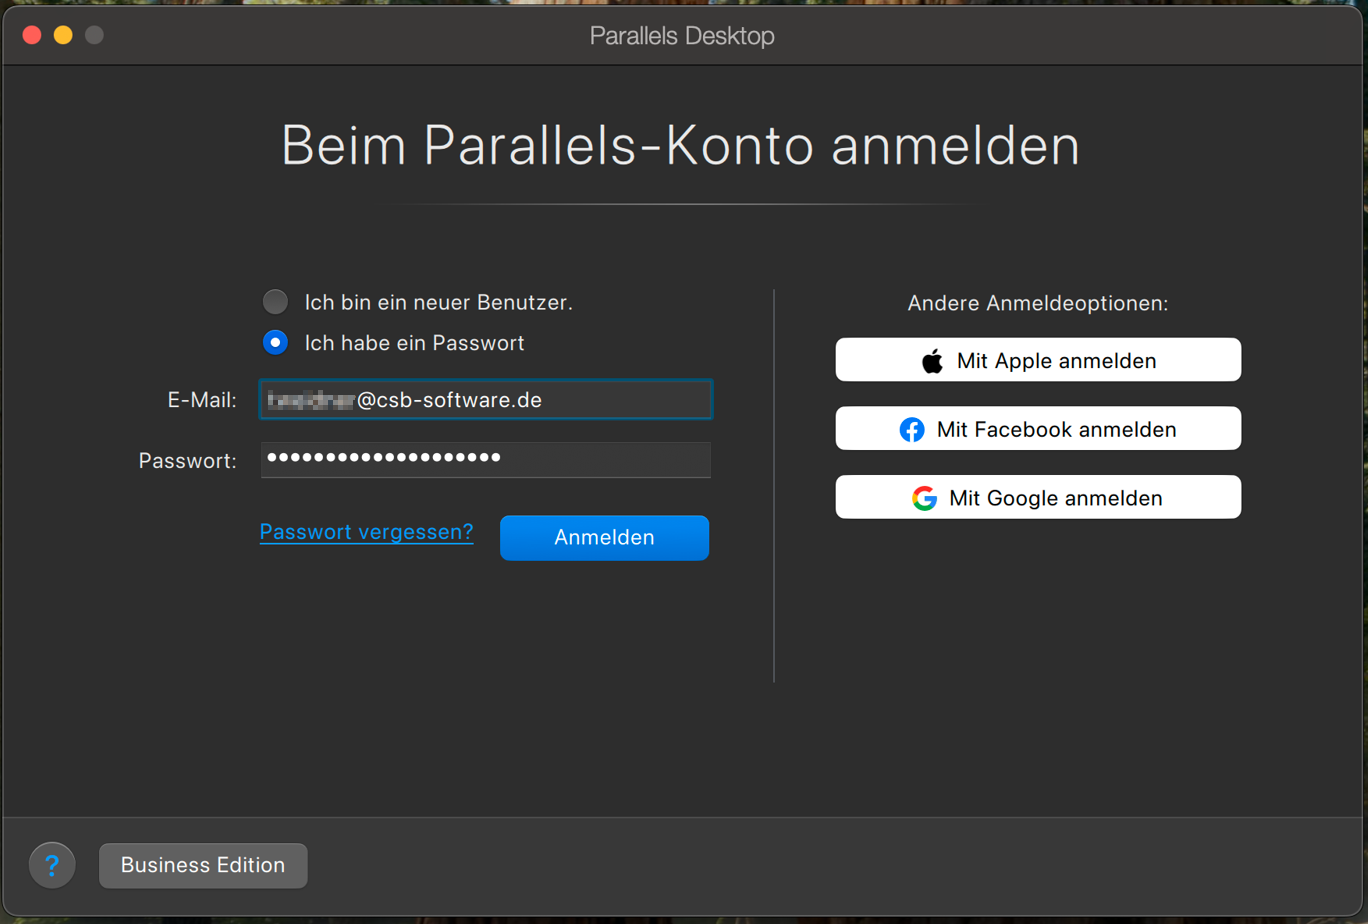Select 'Ich habe ein Passwort' radio button
1368x924 pixels.
274,343
